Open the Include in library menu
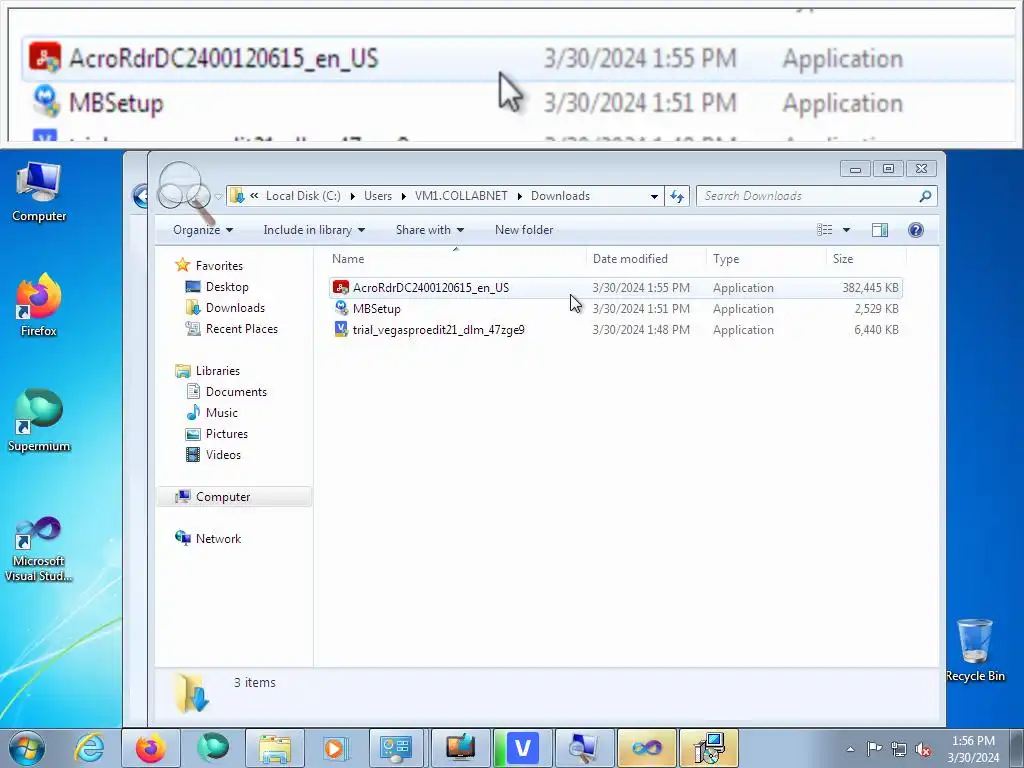 314,230
